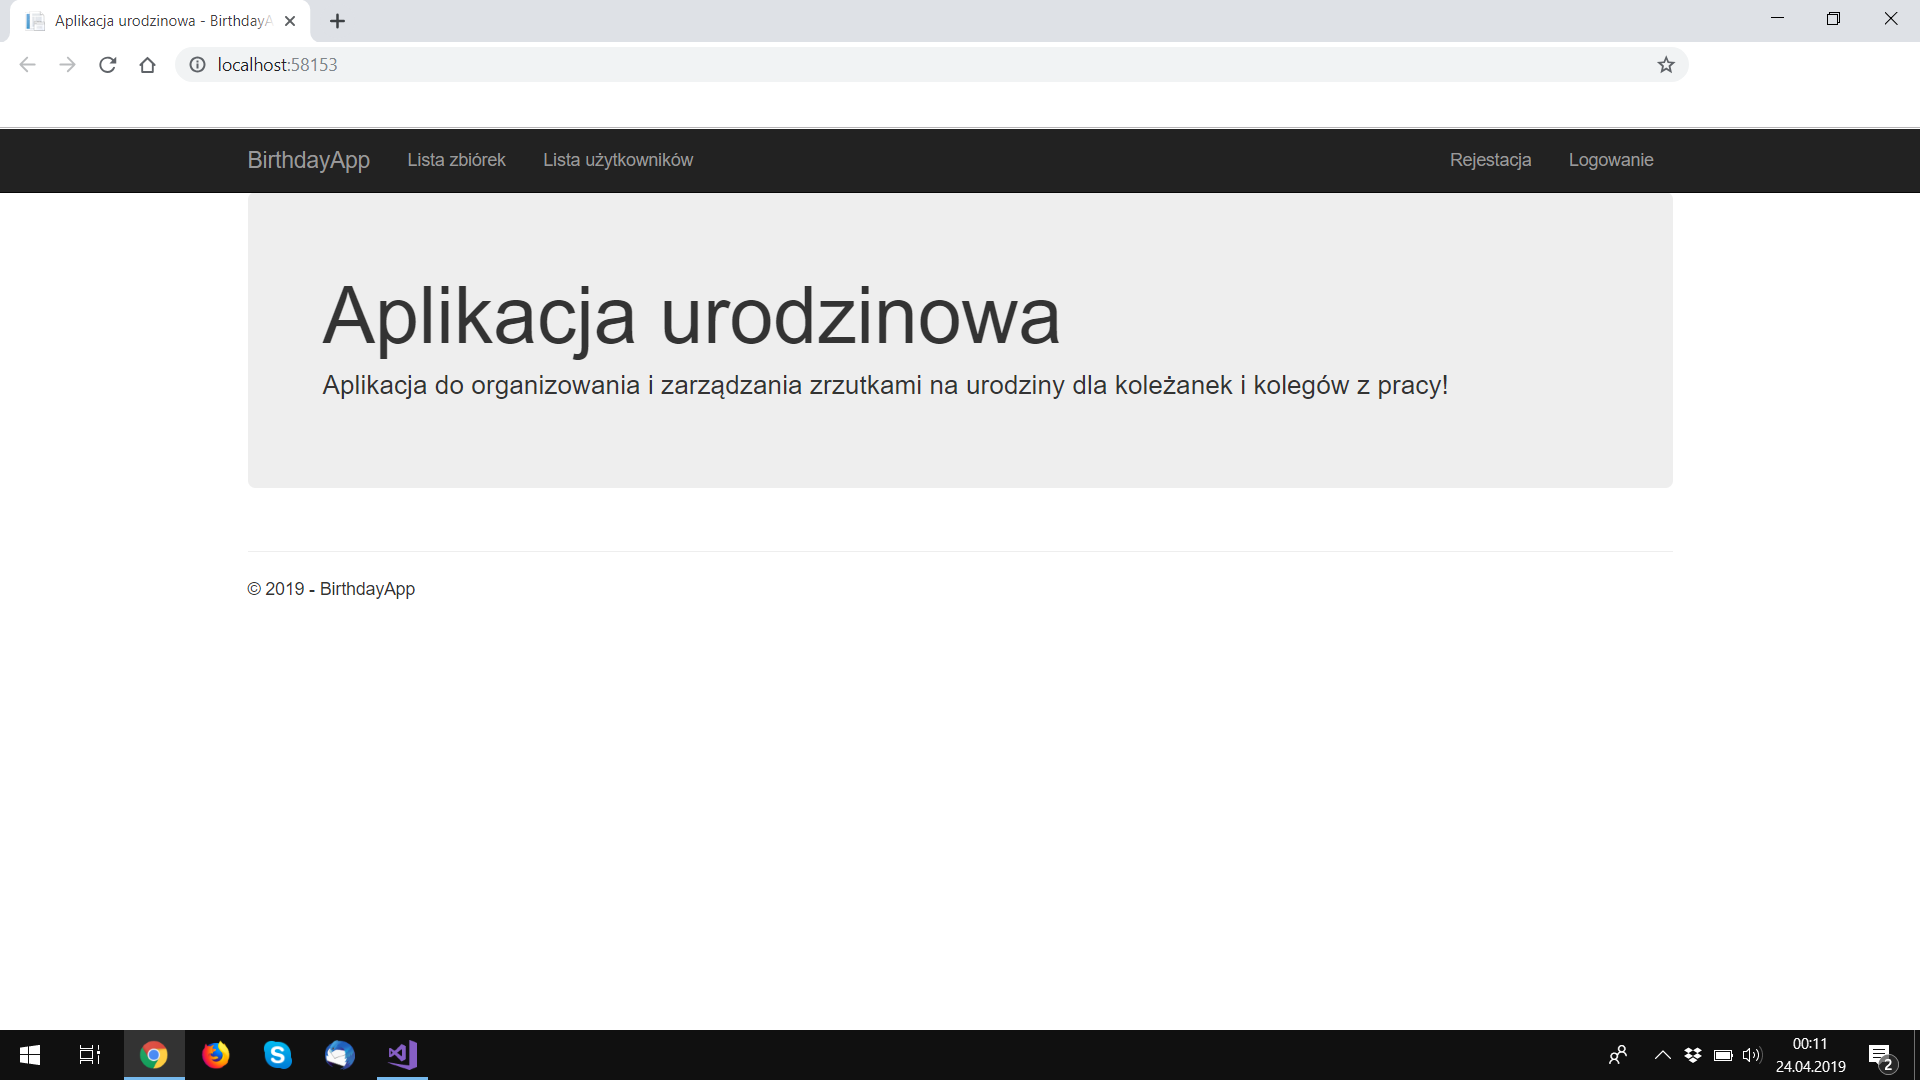Screen dimensions: 1920x1080
Task: Show hidden system tray icons
Action: click(x=1662, y=1055)
